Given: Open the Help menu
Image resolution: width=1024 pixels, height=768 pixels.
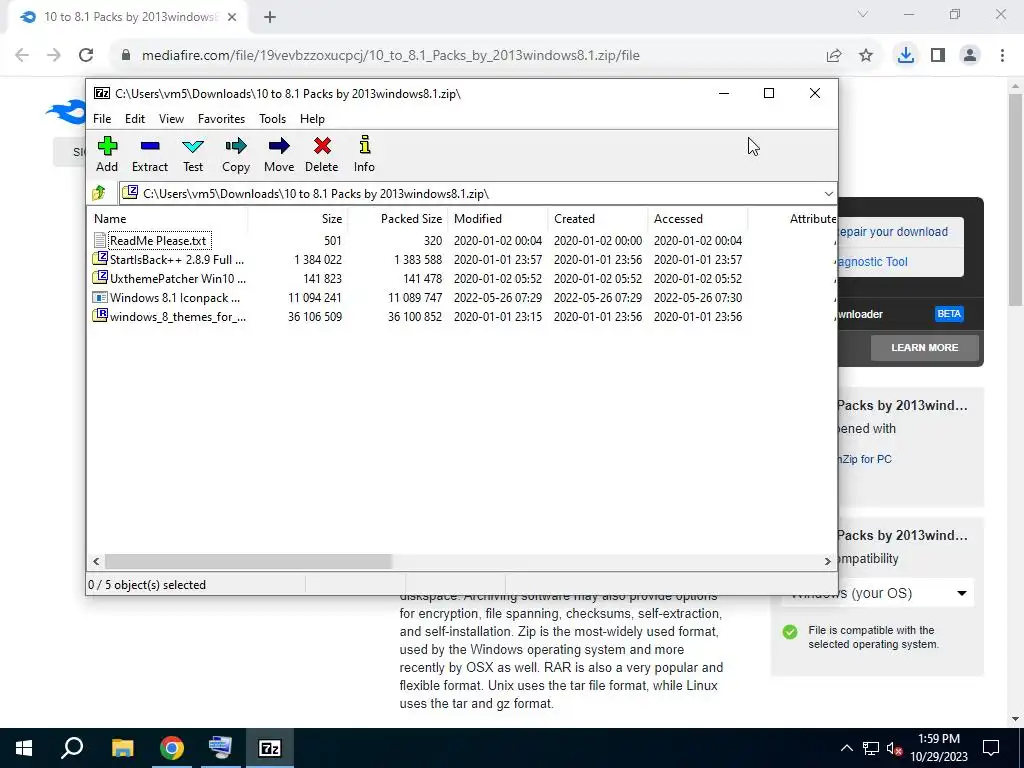Looking at the screenshot, I should pyautogui.click(x=312, y=119).
